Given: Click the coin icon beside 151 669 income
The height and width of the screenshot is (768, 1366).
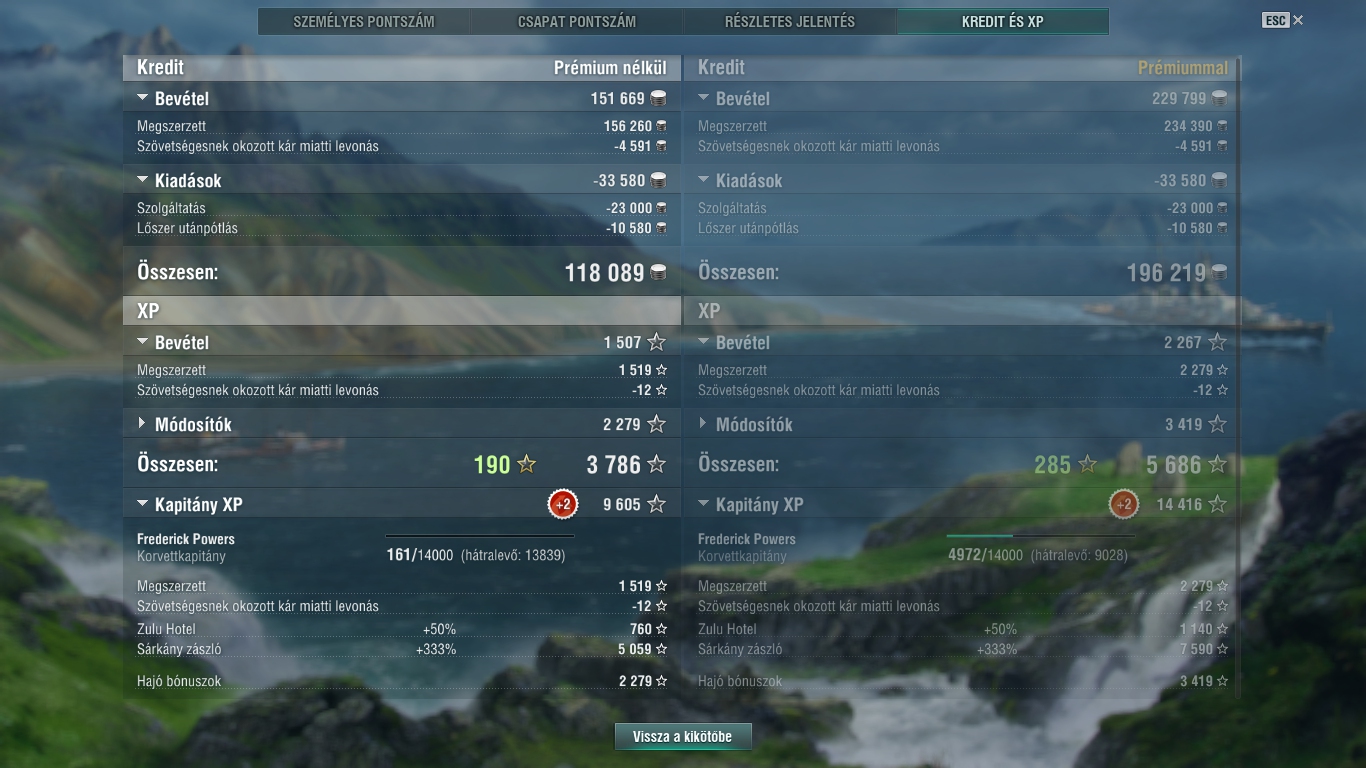Looking at the screenshot, I should tap(658, 98).
